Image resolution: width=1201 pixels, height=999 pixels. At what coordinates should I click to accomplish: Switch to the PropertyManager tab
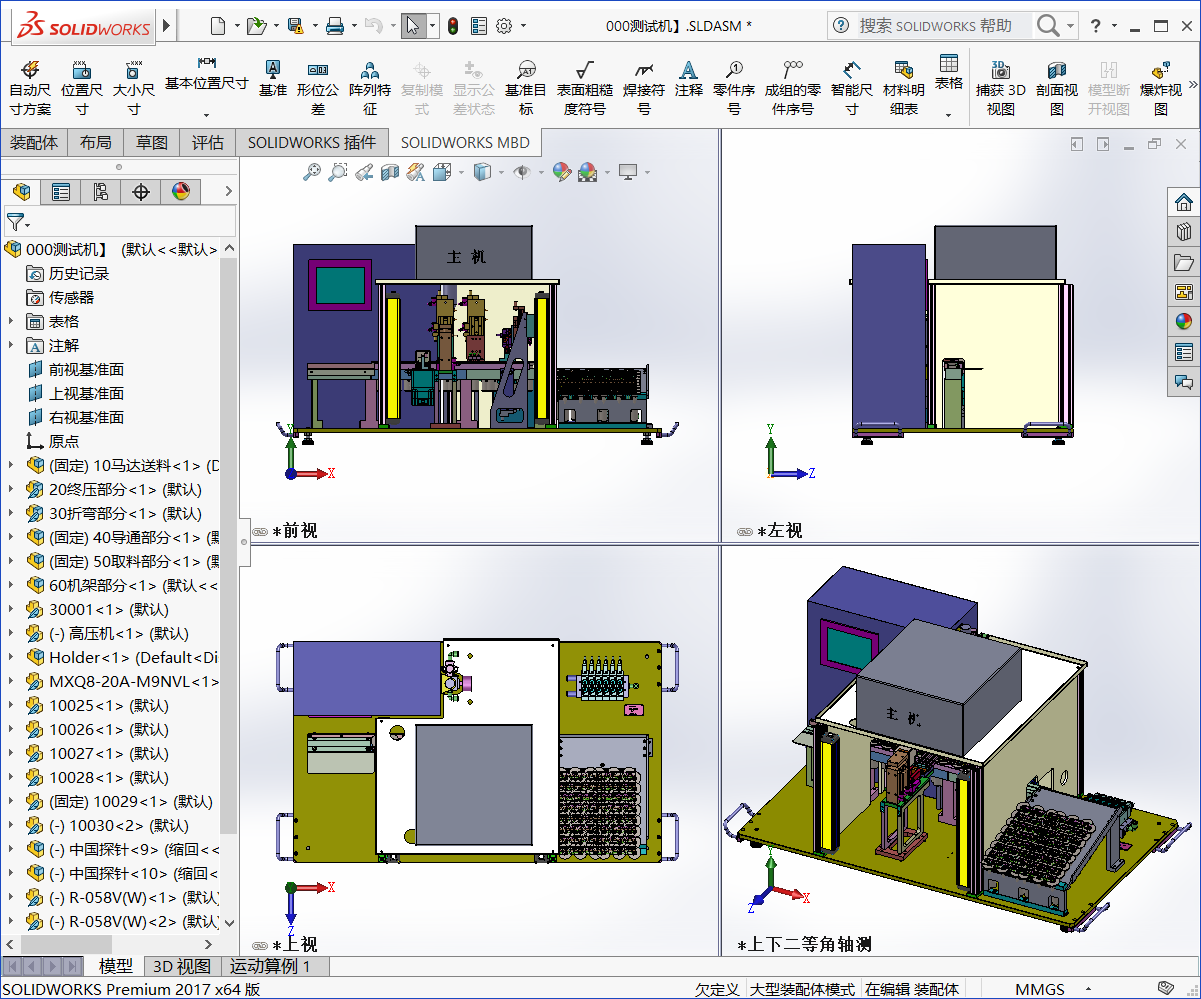[61, 191]
